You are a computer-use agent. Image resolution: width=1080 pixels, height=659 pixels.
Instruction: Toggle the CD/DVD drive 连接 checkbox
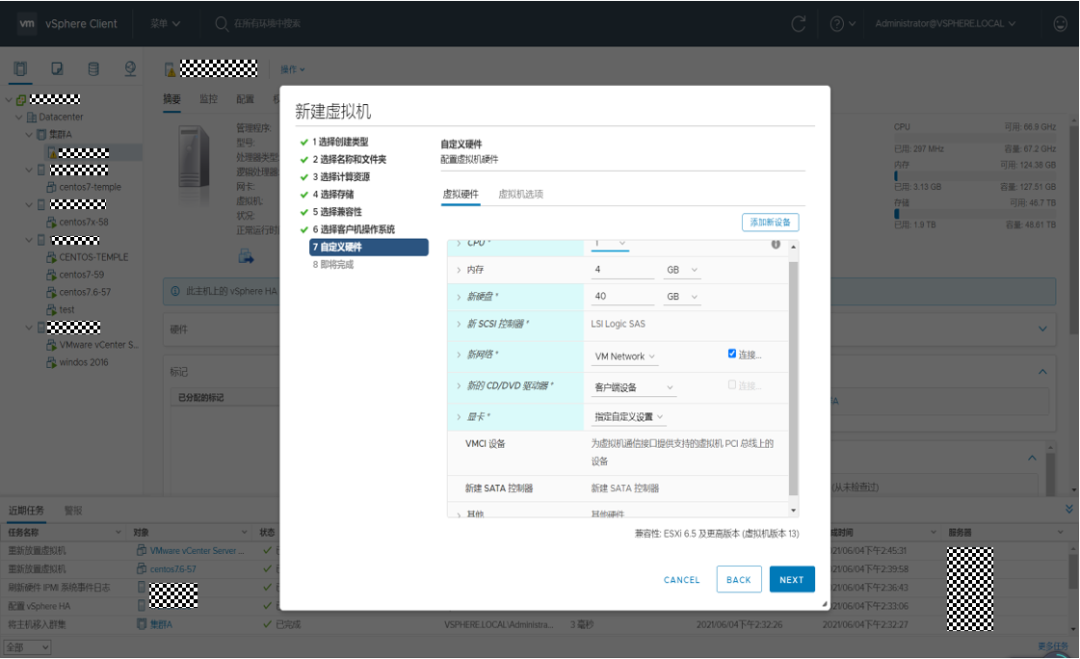(x=732, y=385)
